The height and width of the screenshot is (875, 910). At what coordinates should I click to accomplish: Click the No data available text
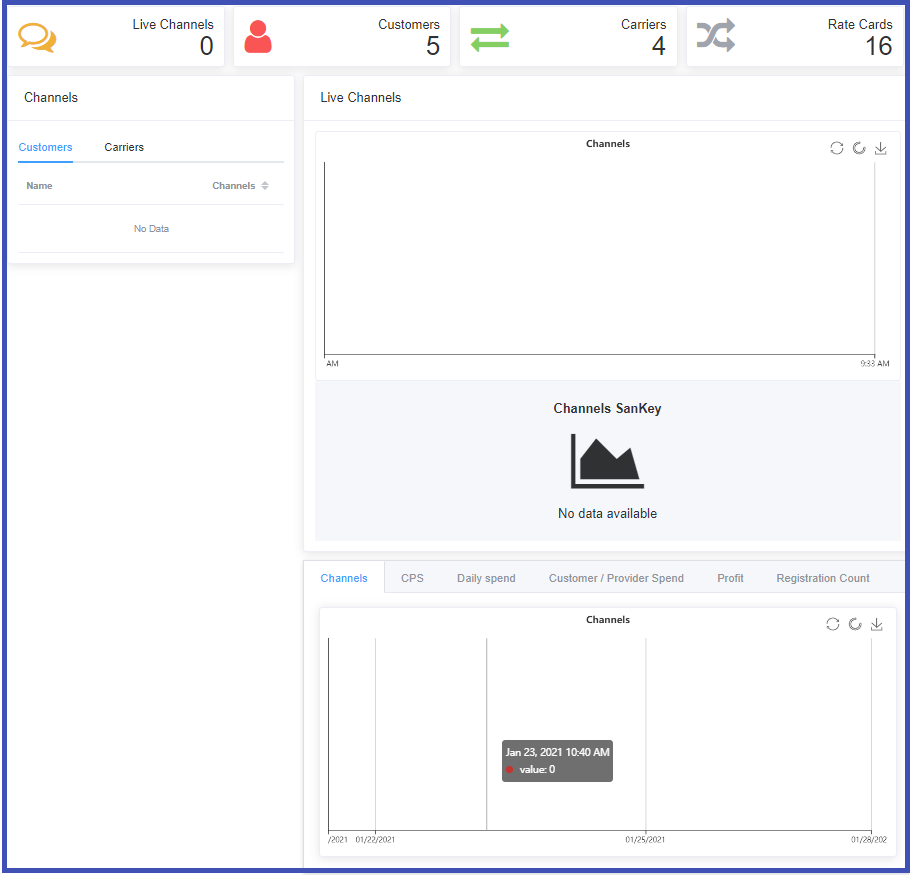tap(608, 514)
